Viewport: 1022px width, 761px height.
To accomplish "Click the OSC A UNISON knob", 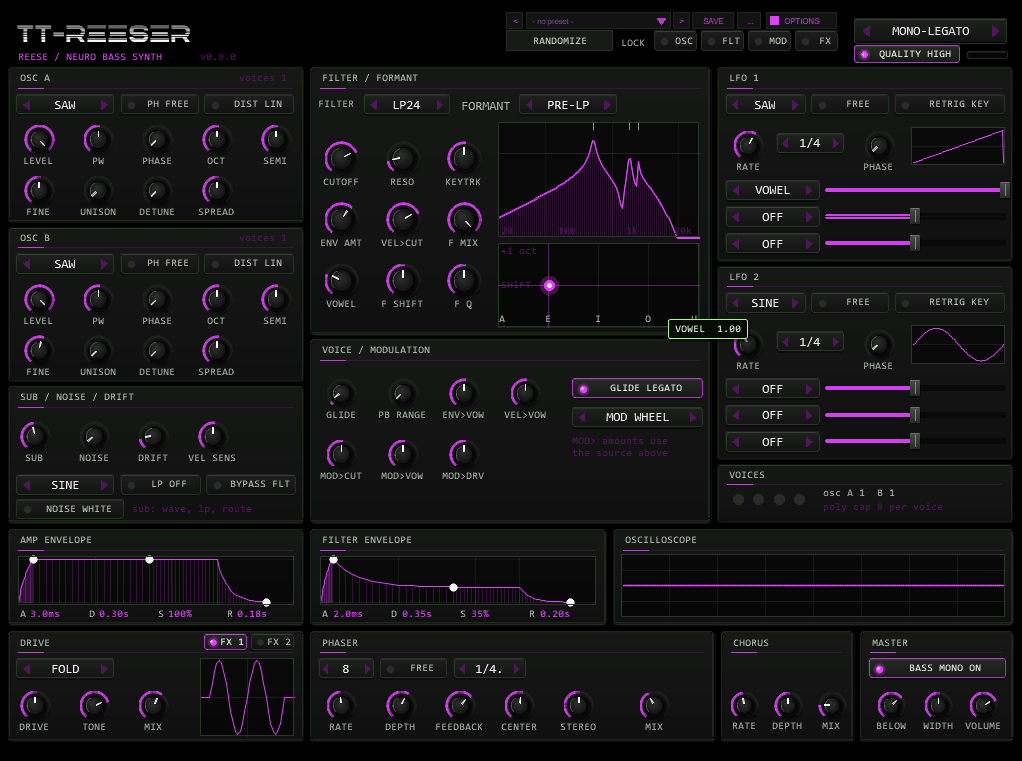I will (98, 191).
